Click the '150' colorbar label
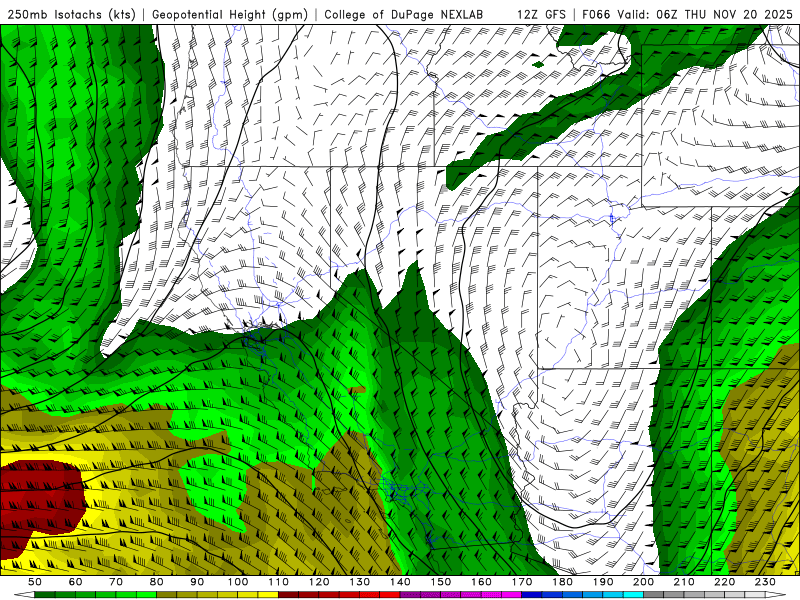 (441, 582)
